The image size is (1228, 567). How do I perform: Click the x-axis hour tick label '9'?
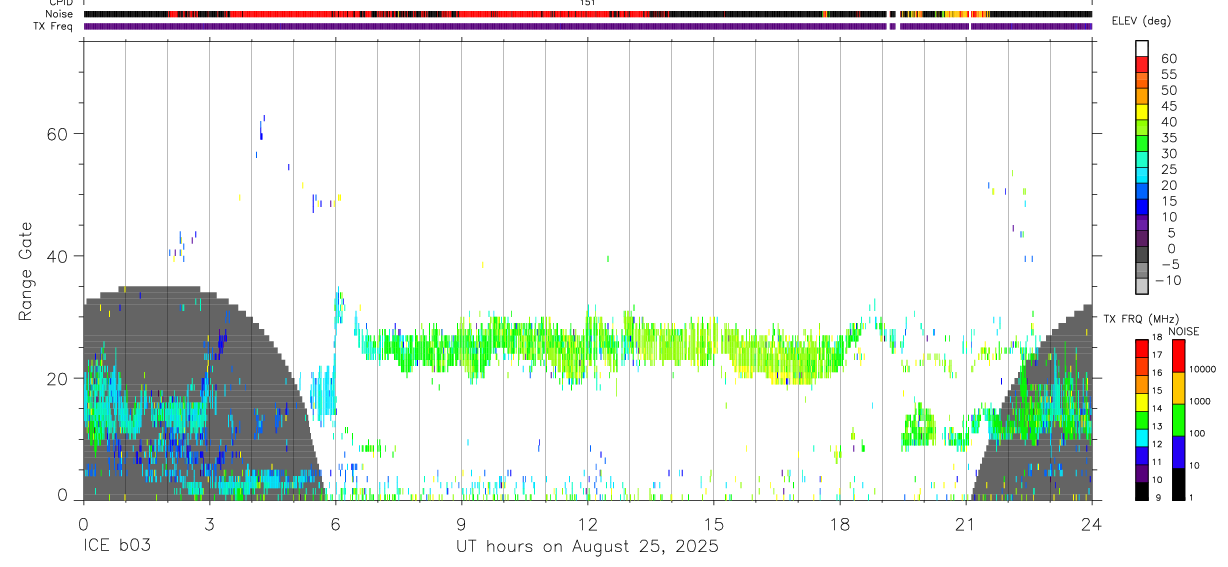tap(461, 522)
